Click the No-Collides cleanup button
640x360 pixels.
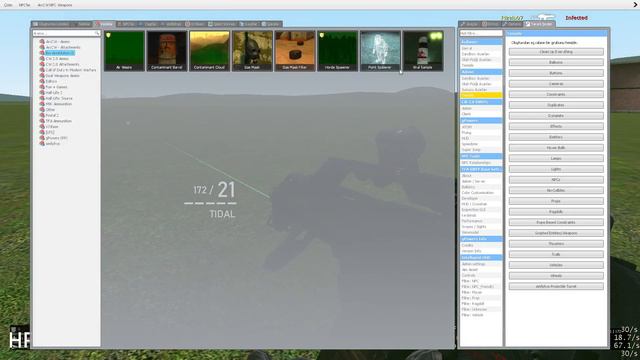[x=556, y=190]
